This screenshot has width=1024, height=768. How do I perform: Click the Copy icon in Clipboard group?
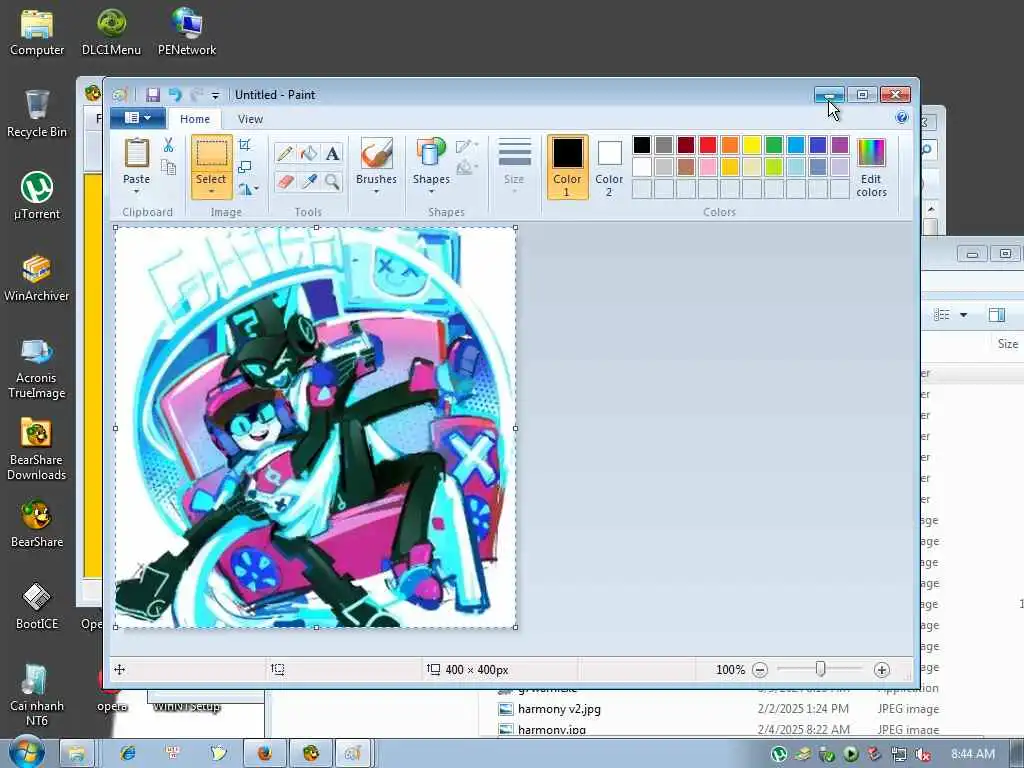tap(168, 167)
